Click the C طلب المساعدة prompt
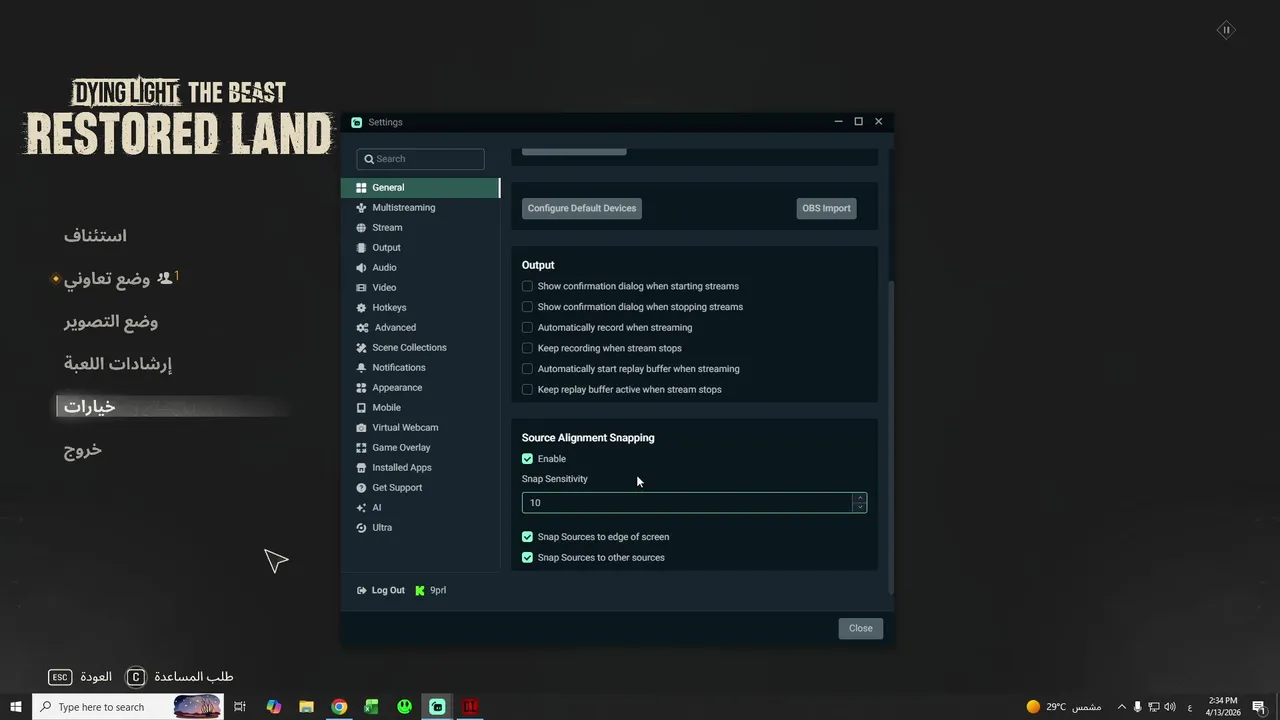The height and width of the screenshot is (720, 1280). pos(180,677)
